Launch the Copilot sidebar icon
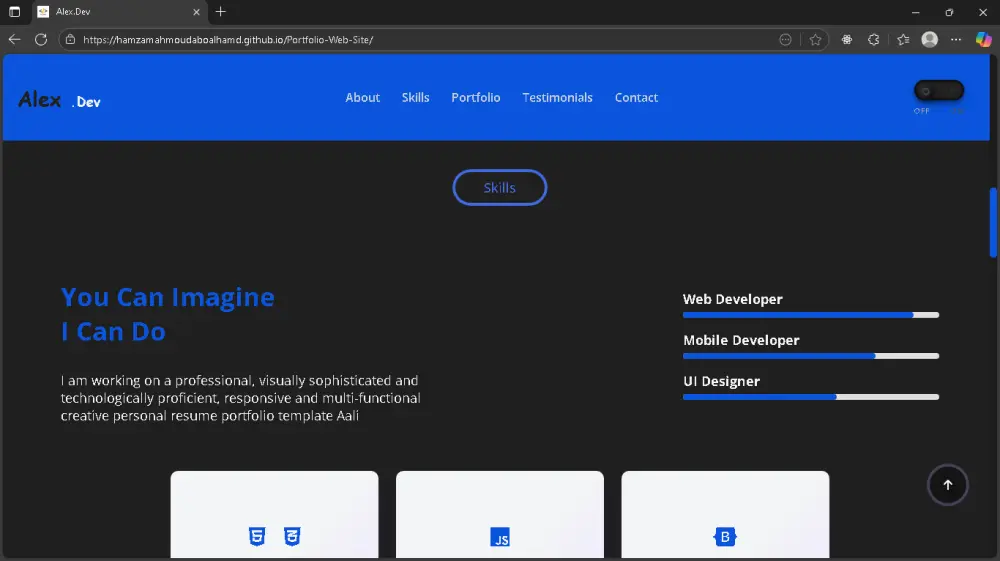The height and width of the screenshot is (561, 1000). pyautogui.click(x=983, y=40)
